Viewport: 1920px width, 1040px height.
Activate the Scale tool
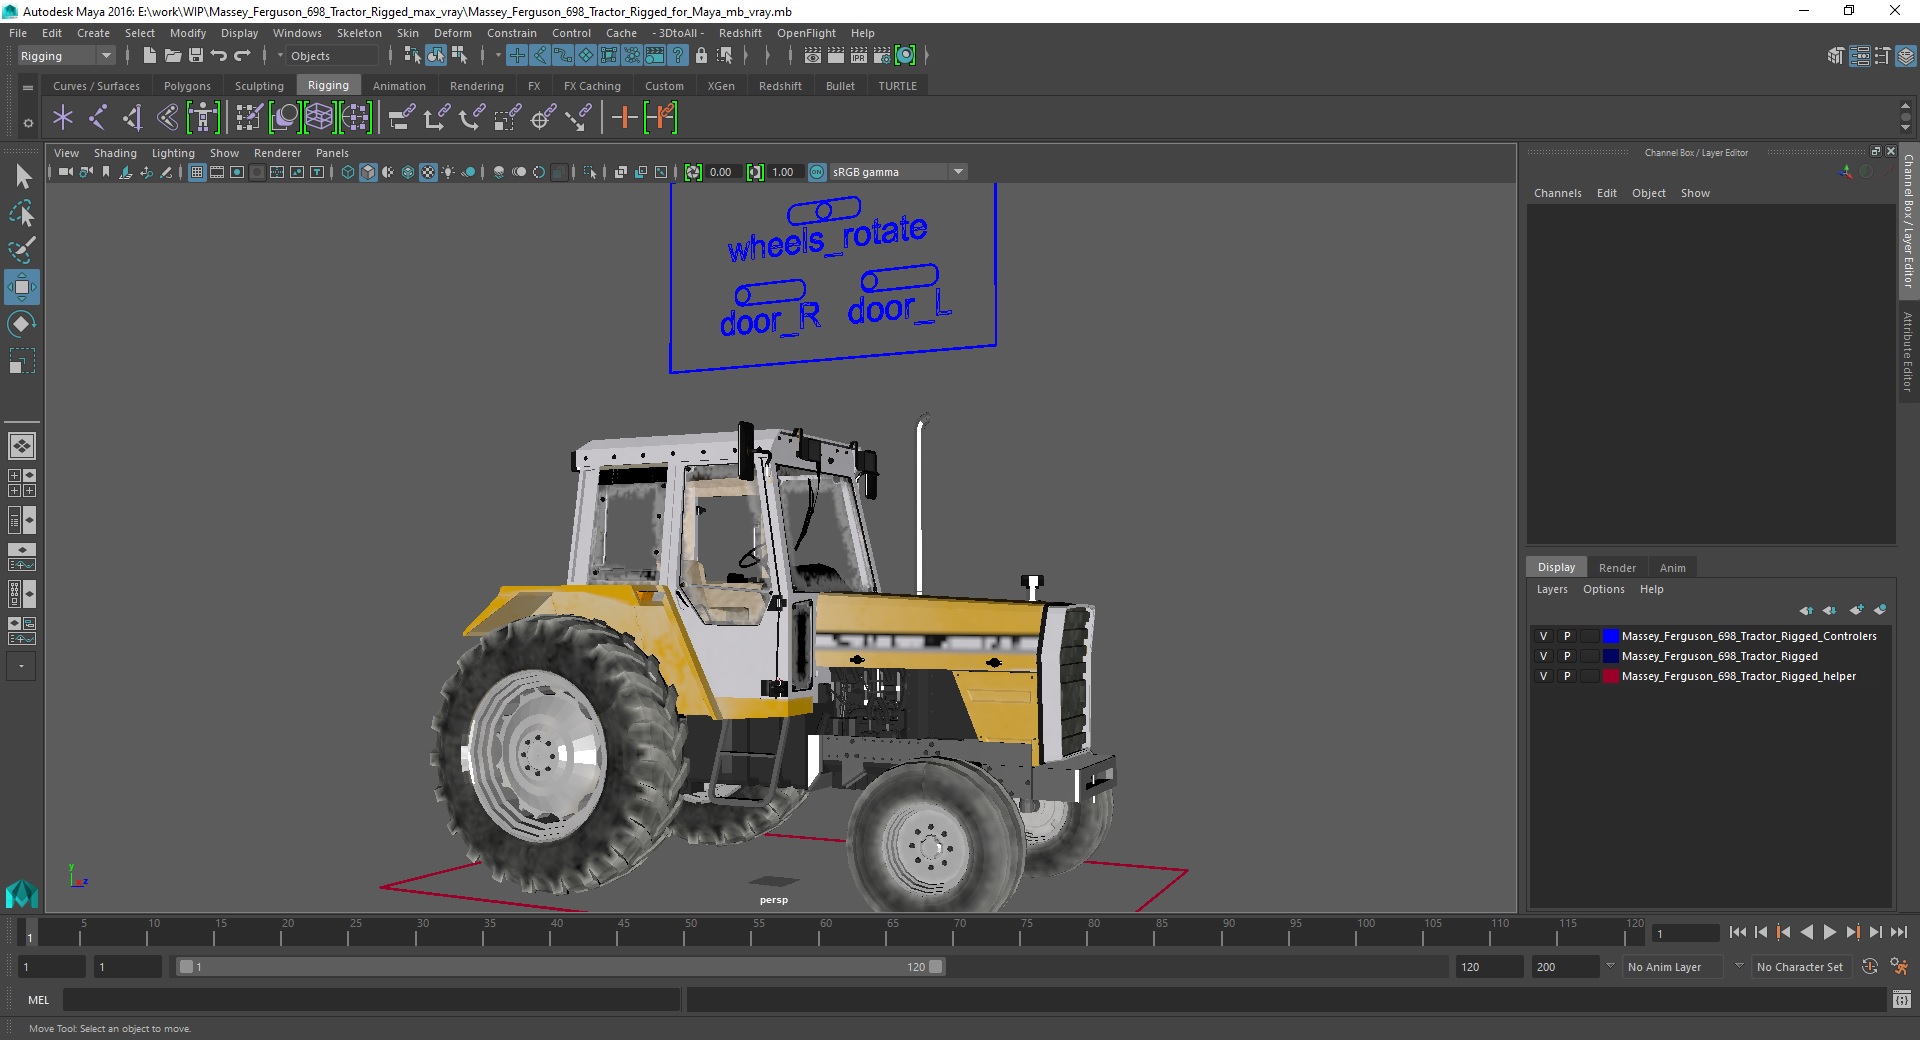coord(22,361)
